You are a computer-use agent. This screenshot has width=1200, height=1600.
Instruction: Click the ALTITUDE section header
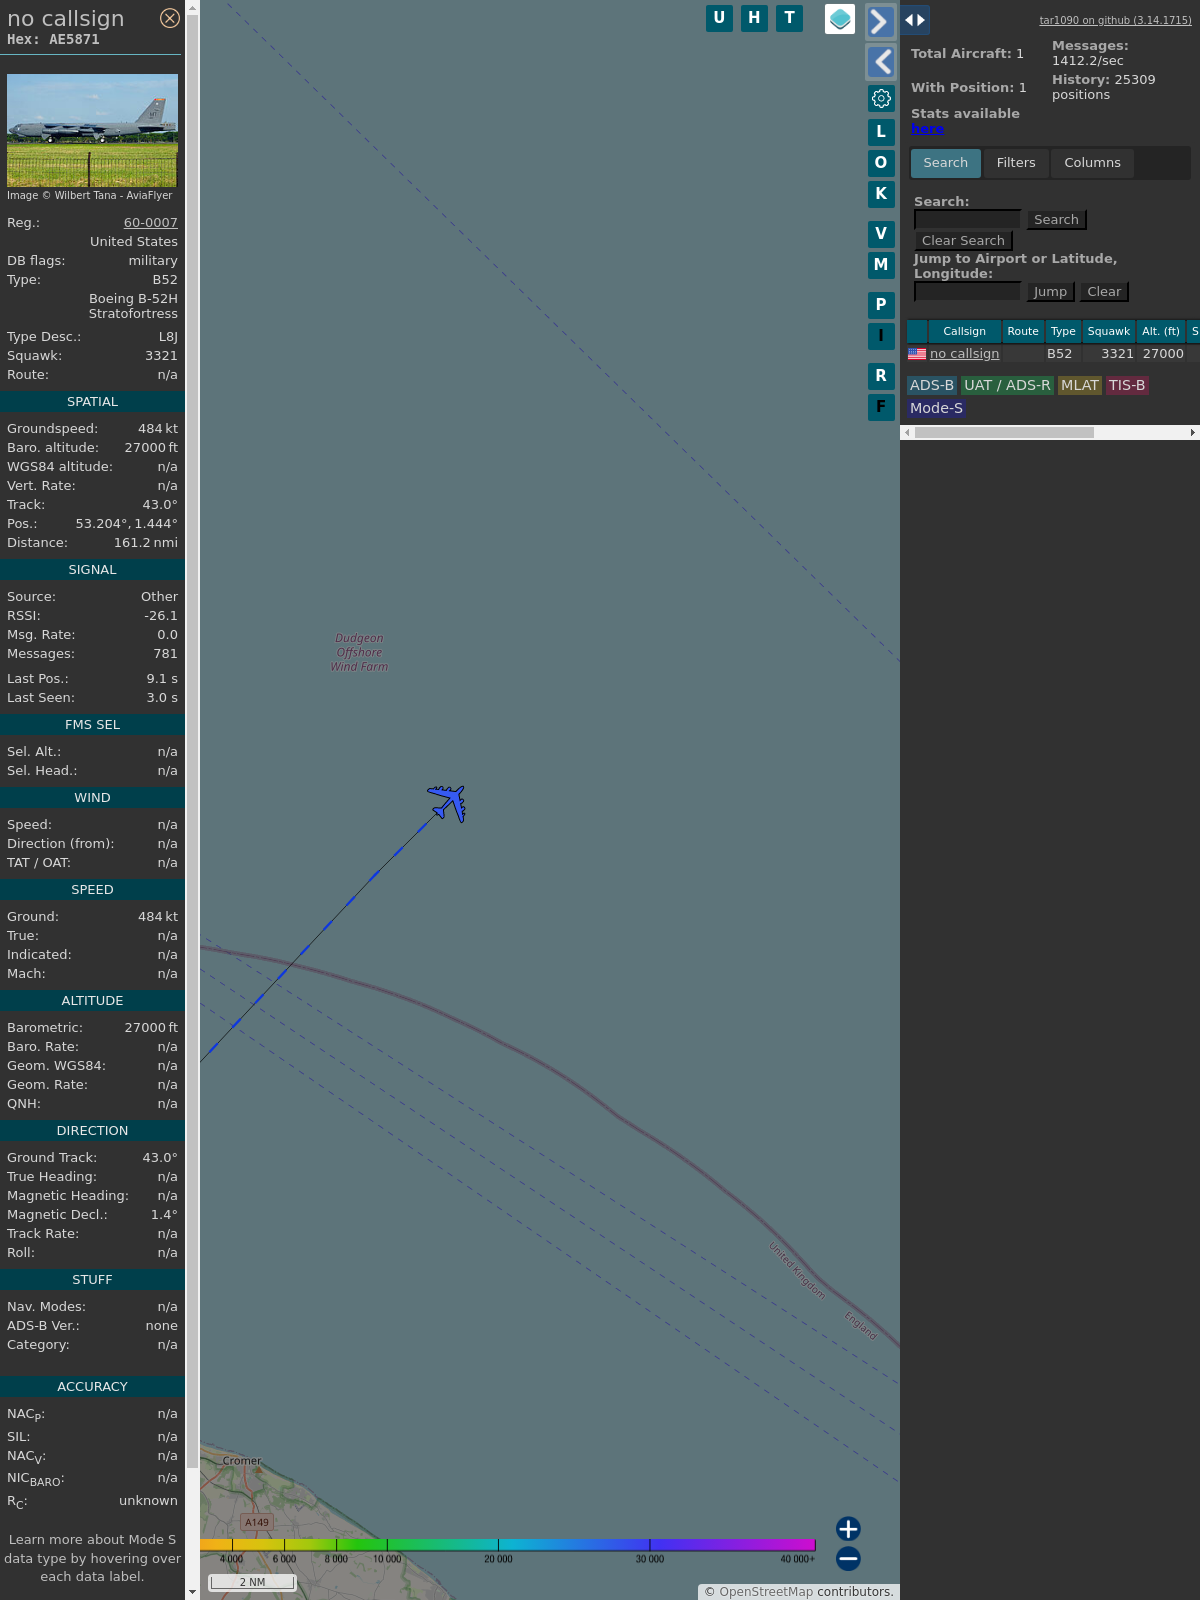[x=92, y=1000]
